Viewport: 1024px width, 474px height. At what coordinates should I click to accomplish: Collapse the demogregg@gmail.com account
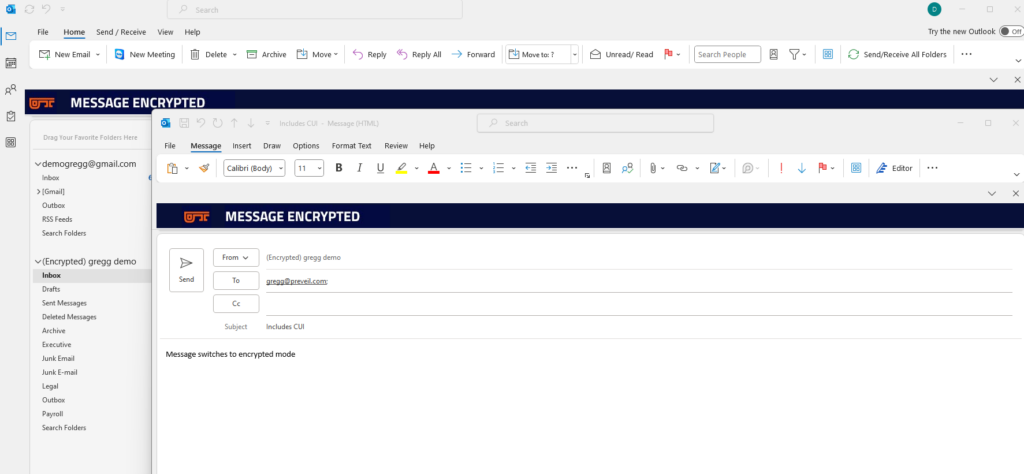click(x=38, y=164)
